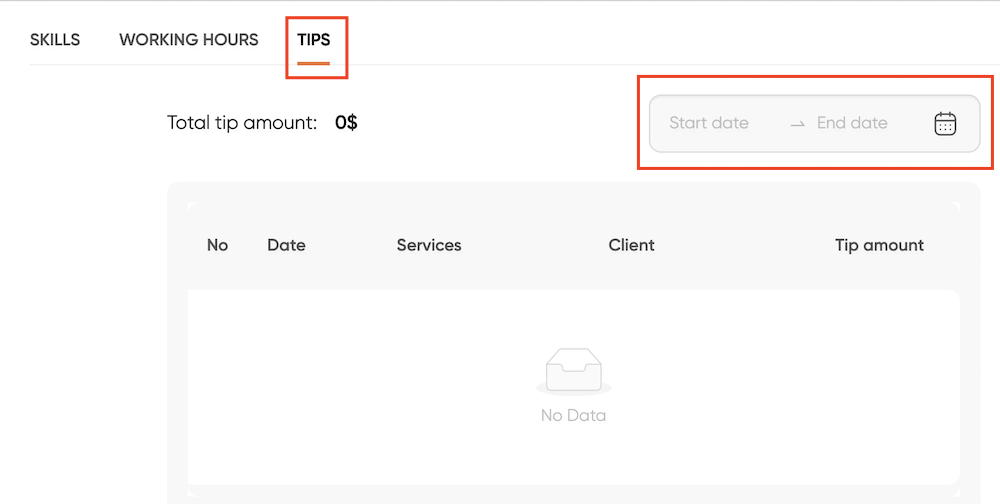The width and height of the screenshot is (1000, 504).
Task: Click the Client column header
Action: pos(631,245)
